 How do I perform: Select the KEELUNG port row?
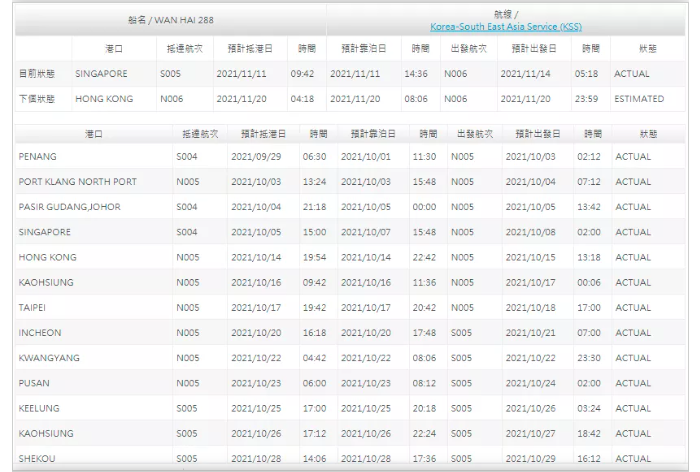click(x=38, y=407)
